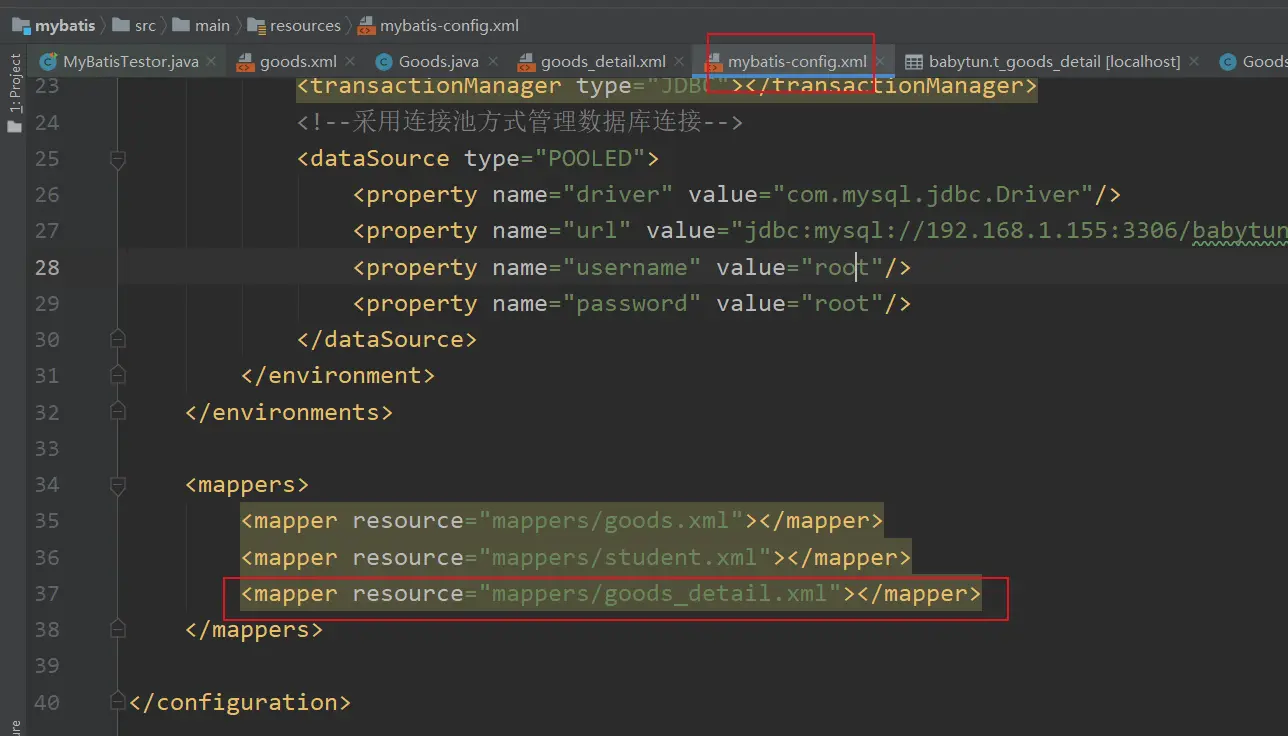The image size is (1288, 736).
Task: Fold the closing configuration tag marker
Action: point(118,702)
